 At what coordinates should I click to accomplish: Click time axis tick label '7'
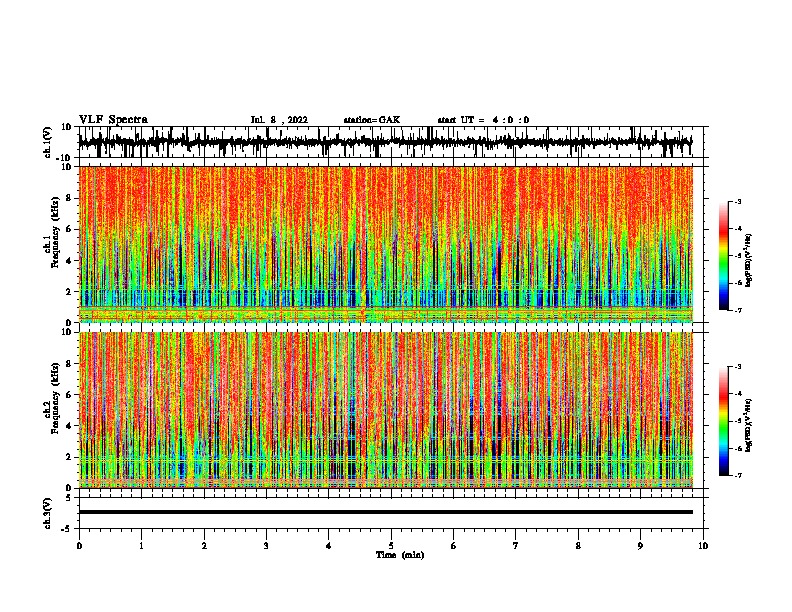[x=516, y=546]
